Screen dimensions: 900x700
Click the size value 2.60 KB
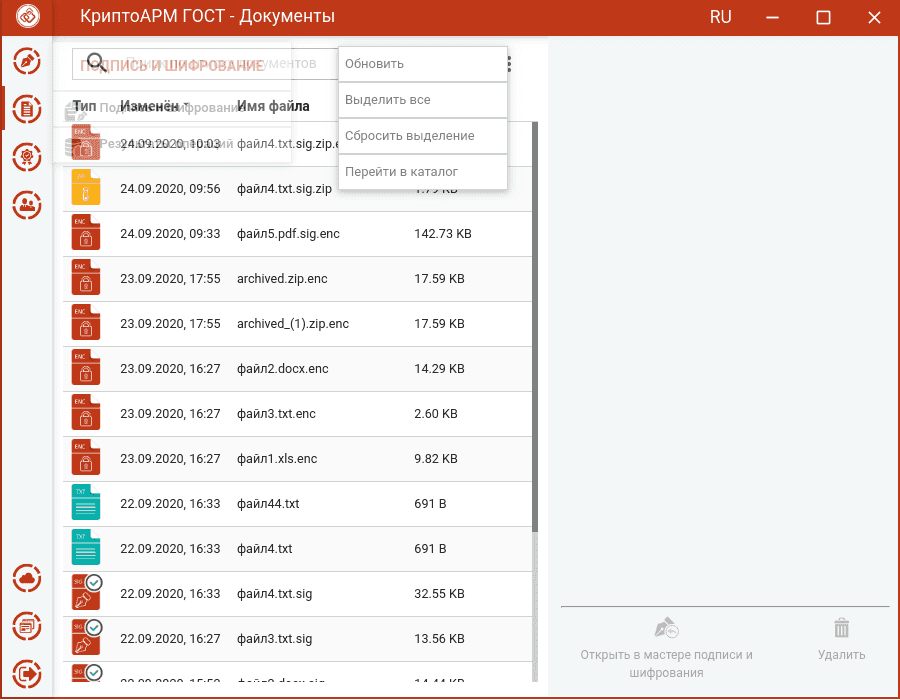click(x=436, y=414)
